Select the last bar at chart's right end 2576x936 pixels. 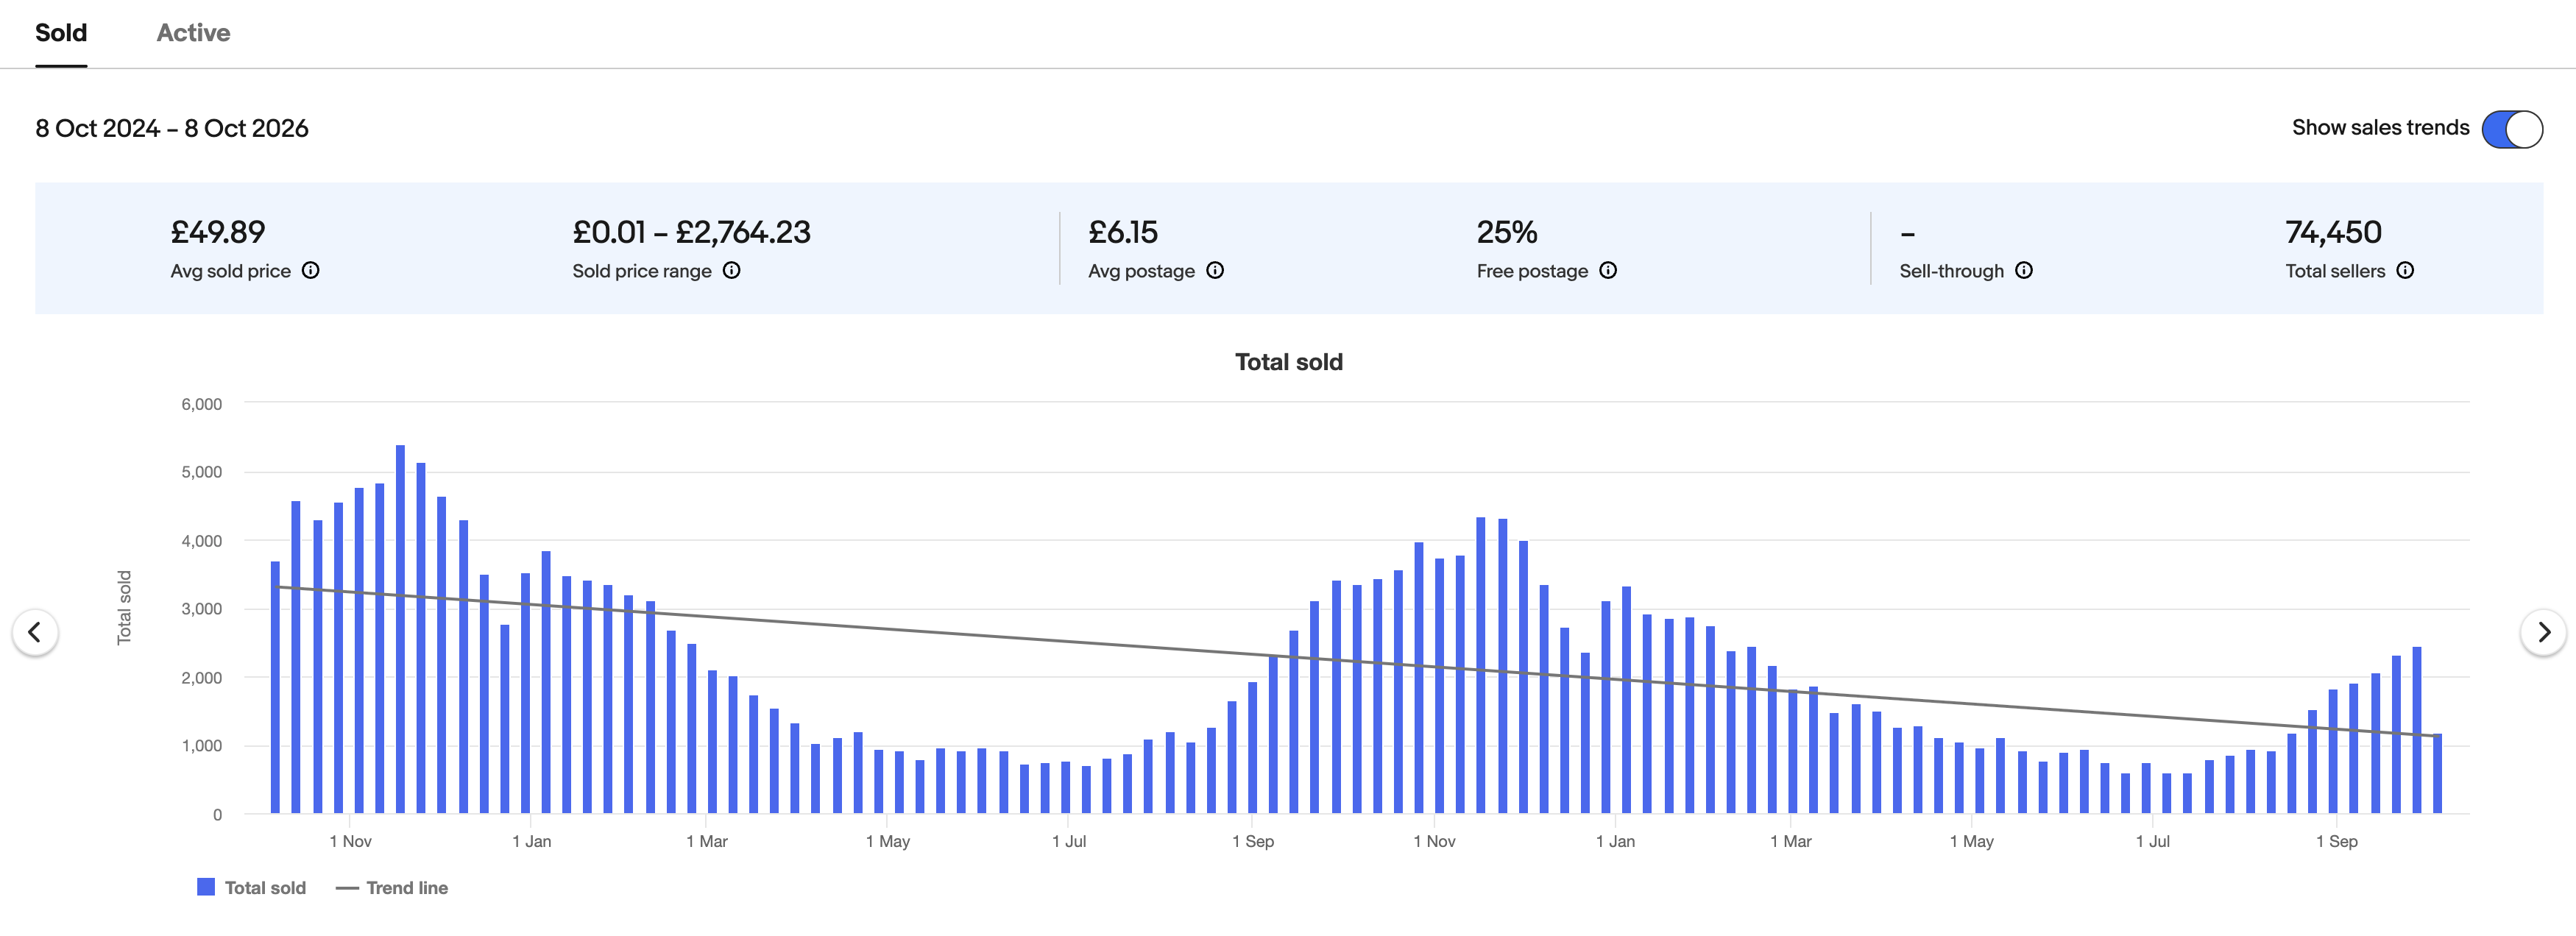pyautogui.click(x=2437, y=773)
